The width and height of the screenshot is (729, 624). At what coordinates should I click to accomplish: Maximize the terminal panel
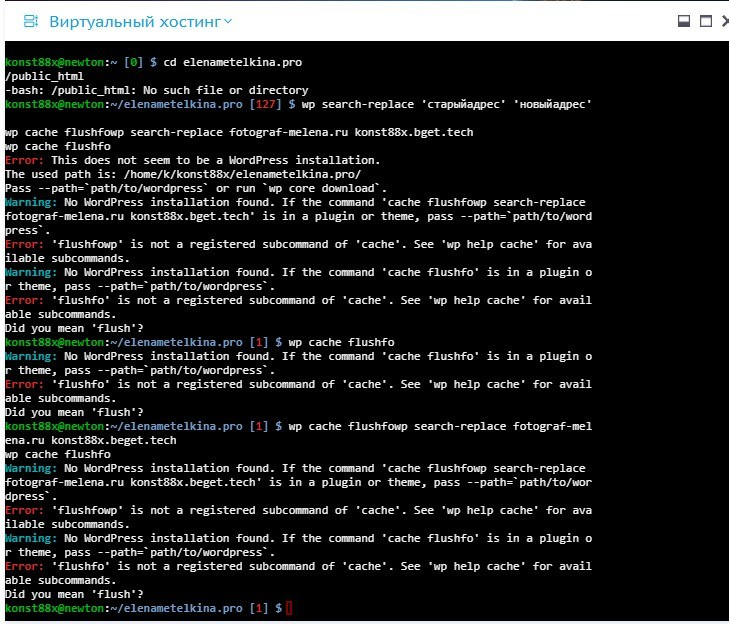705,21
